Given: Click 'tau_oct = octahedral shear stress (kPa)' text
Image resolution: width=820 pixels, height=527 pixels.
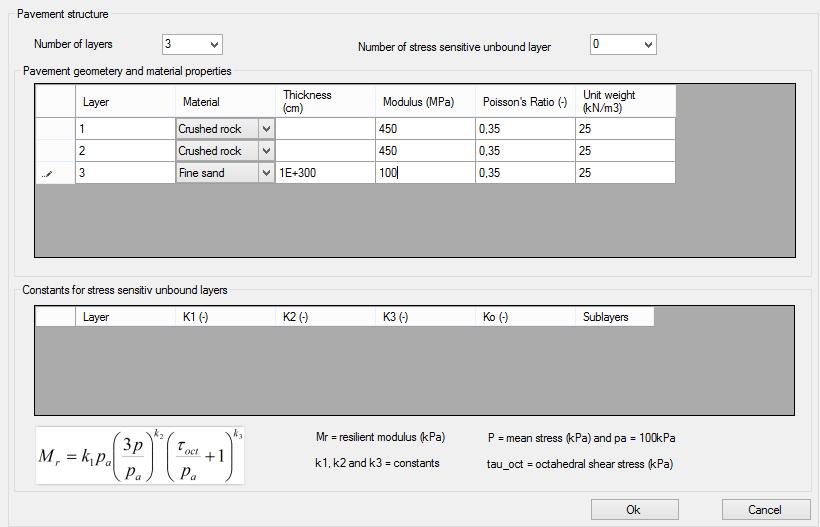Looking at the screenshot, I should (580, 464).
